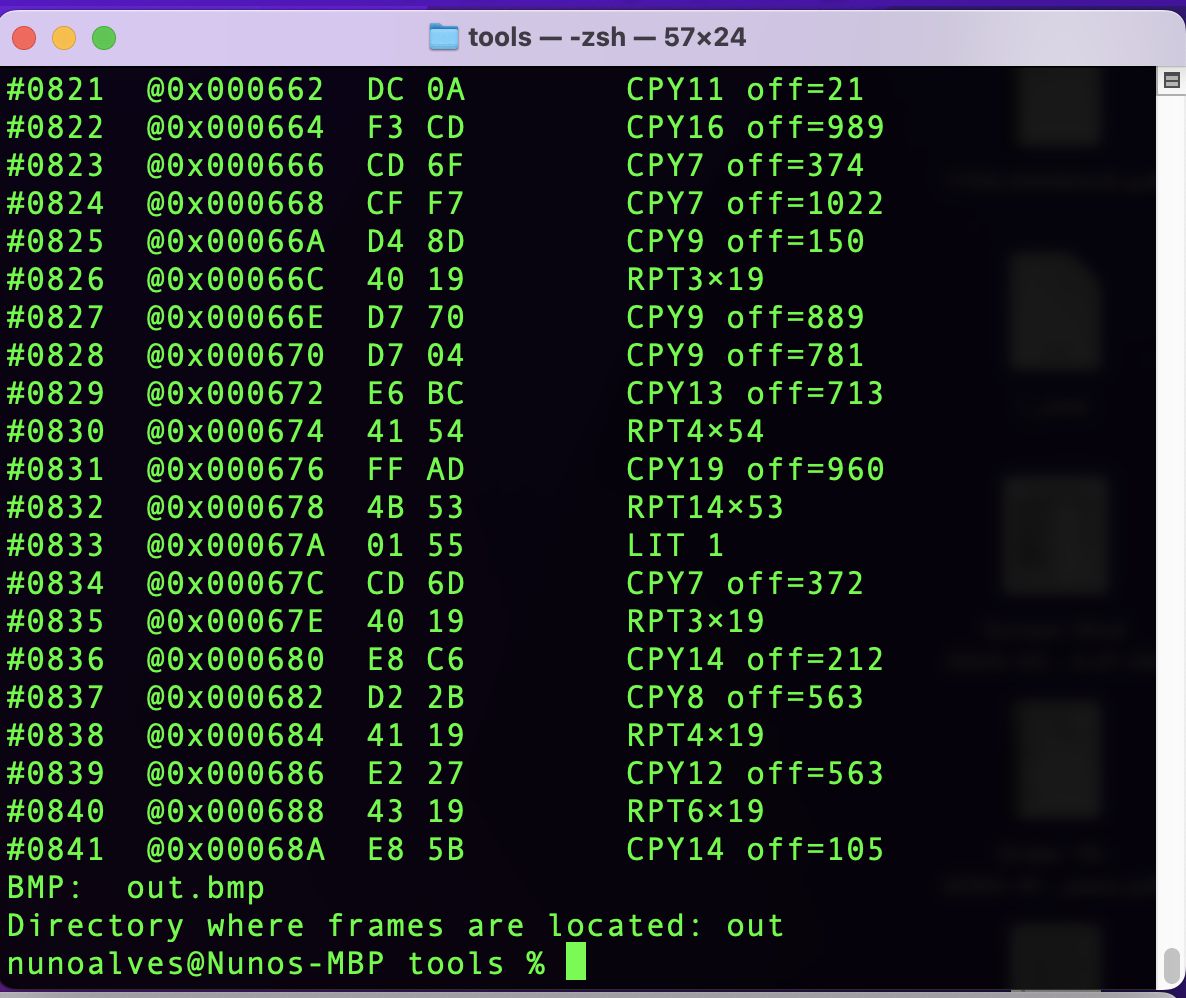Zoom the terminal with green button
The width and height of the screenshot is (1186, 998).
[x=104, y=37]
